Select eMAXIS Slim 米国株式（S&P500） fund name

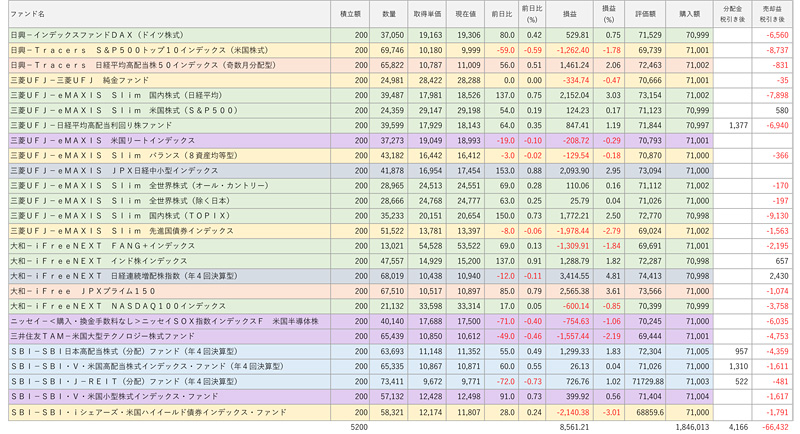click(124, 110)
